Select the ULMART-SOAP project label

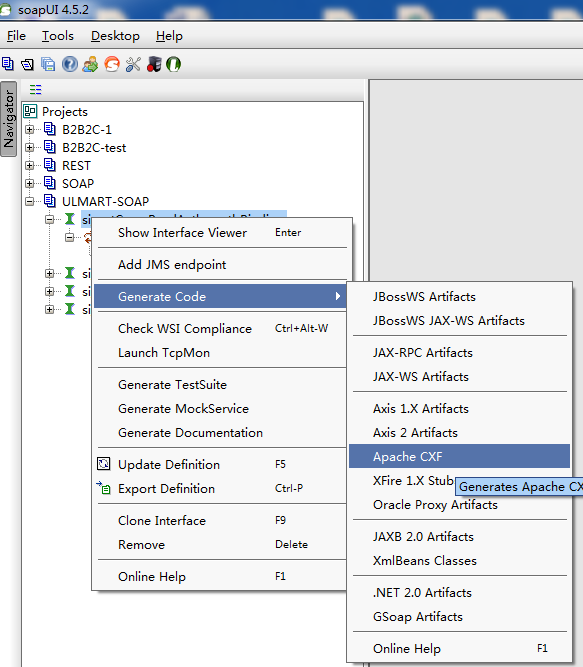click(105, 201)
